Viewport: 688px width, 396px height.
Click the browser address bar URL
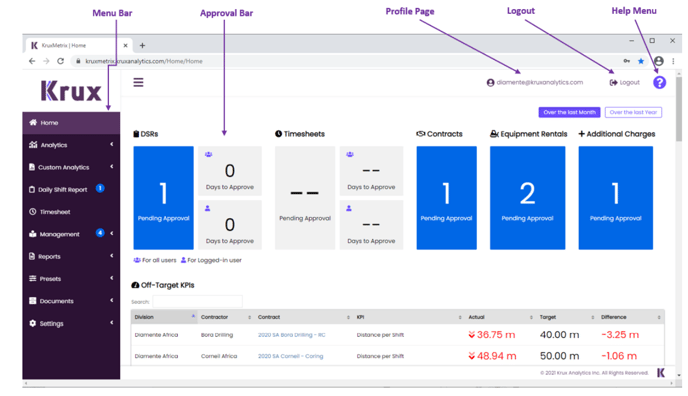(x=144, y=61)
